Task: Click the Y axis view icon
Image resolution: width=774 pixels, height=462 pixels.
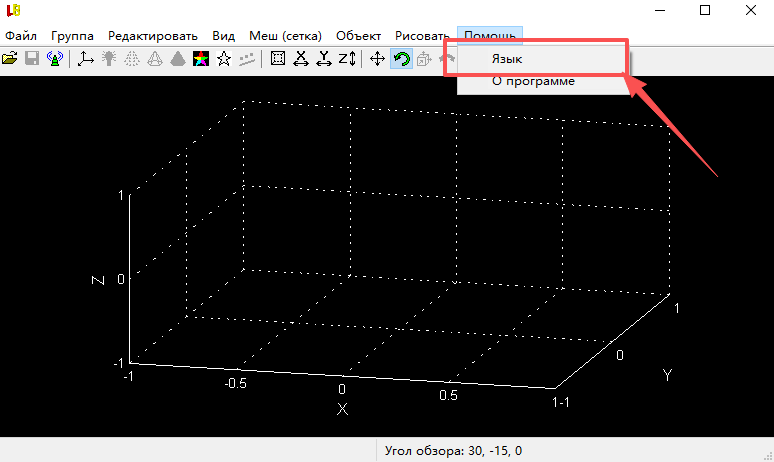Action: [323, 59]
